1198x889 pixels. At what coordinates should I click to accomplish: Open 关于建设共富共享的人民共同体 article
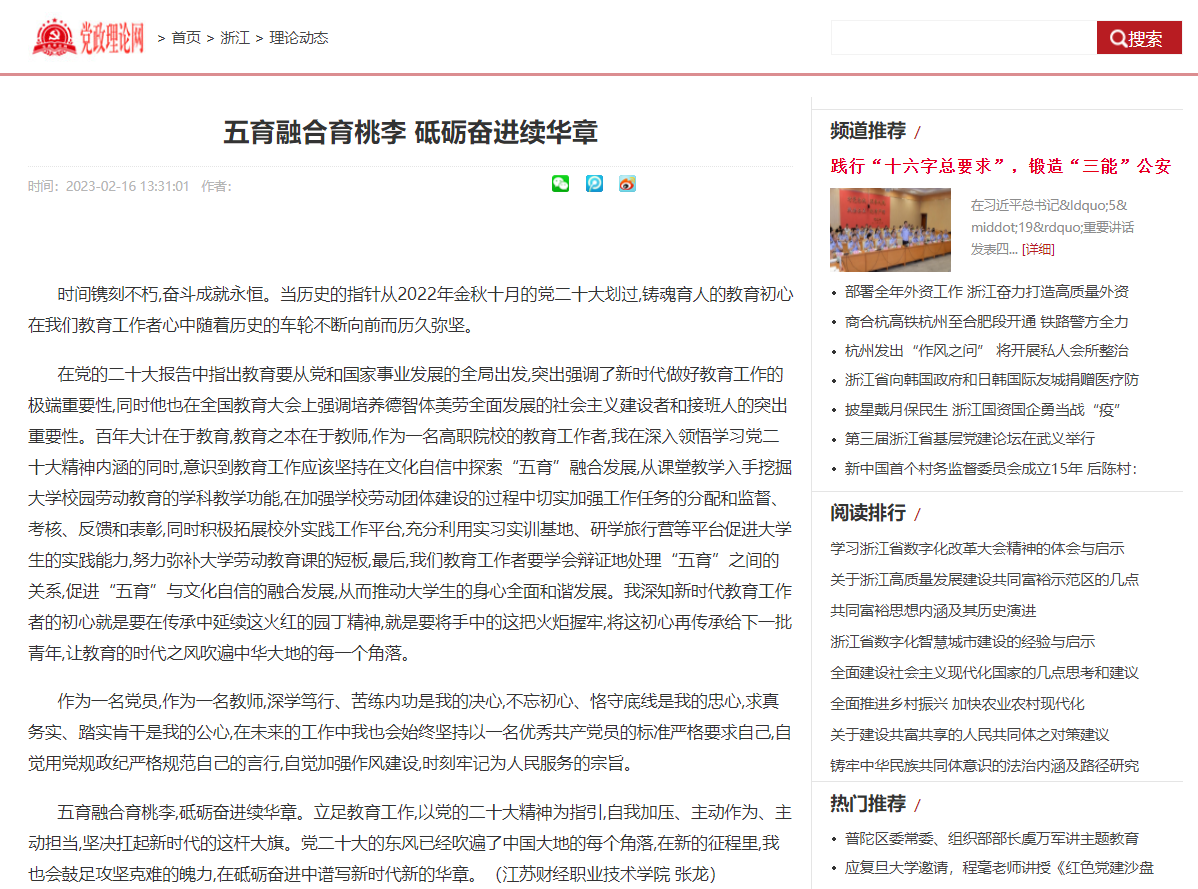[970, 734]
